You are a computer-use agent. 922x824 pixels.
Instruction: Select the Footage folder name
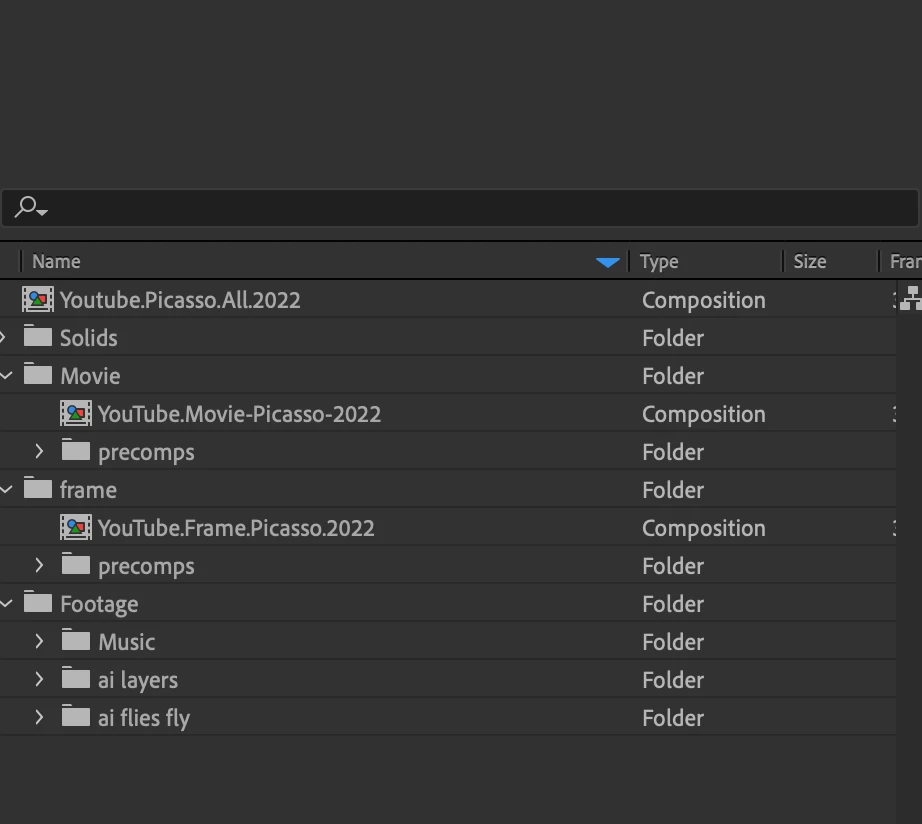(99, 605)
